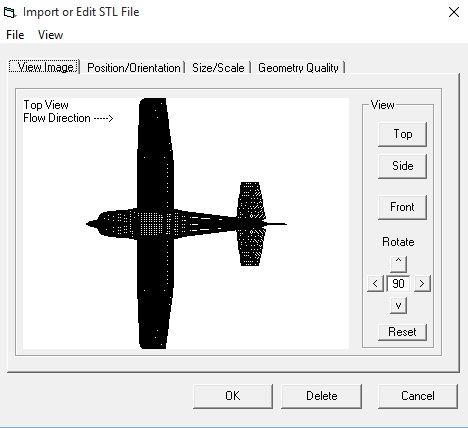The height and width of the screenshot is (428, 468).
Task: Click the rotation angle field showing 90
Action: 398,284
